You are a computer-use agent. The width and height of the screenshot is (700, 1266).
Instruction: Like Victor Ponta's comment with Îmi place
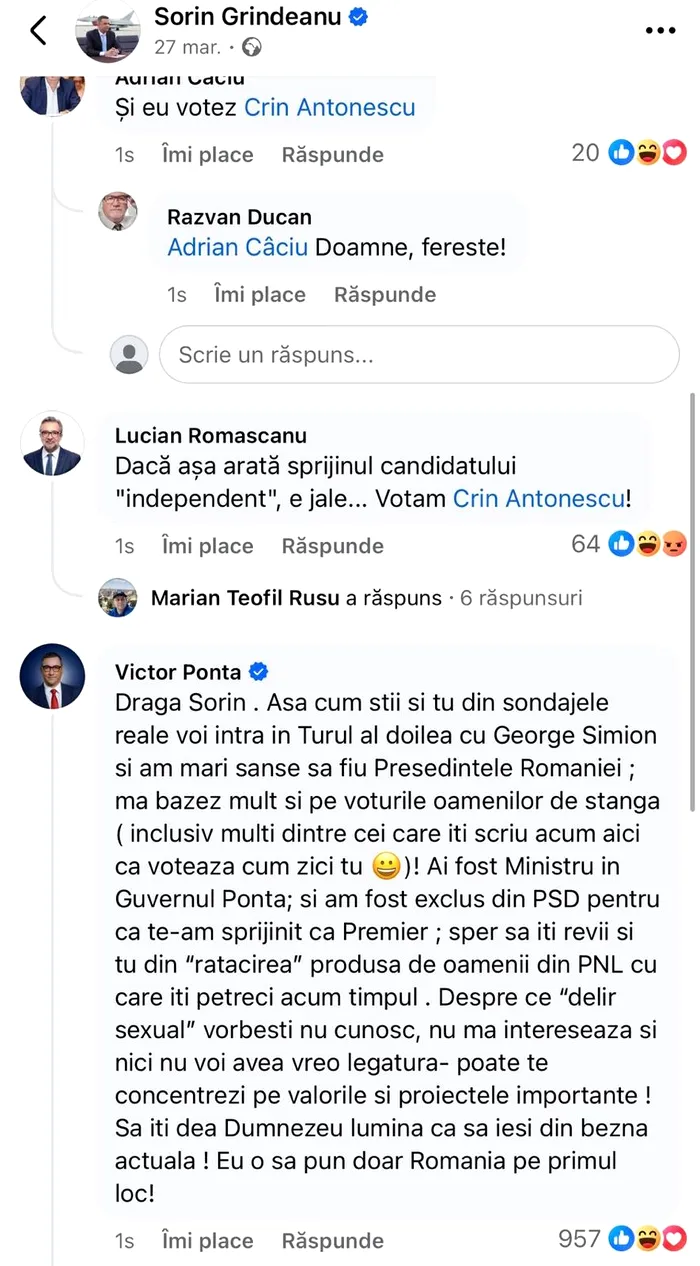207,1241
